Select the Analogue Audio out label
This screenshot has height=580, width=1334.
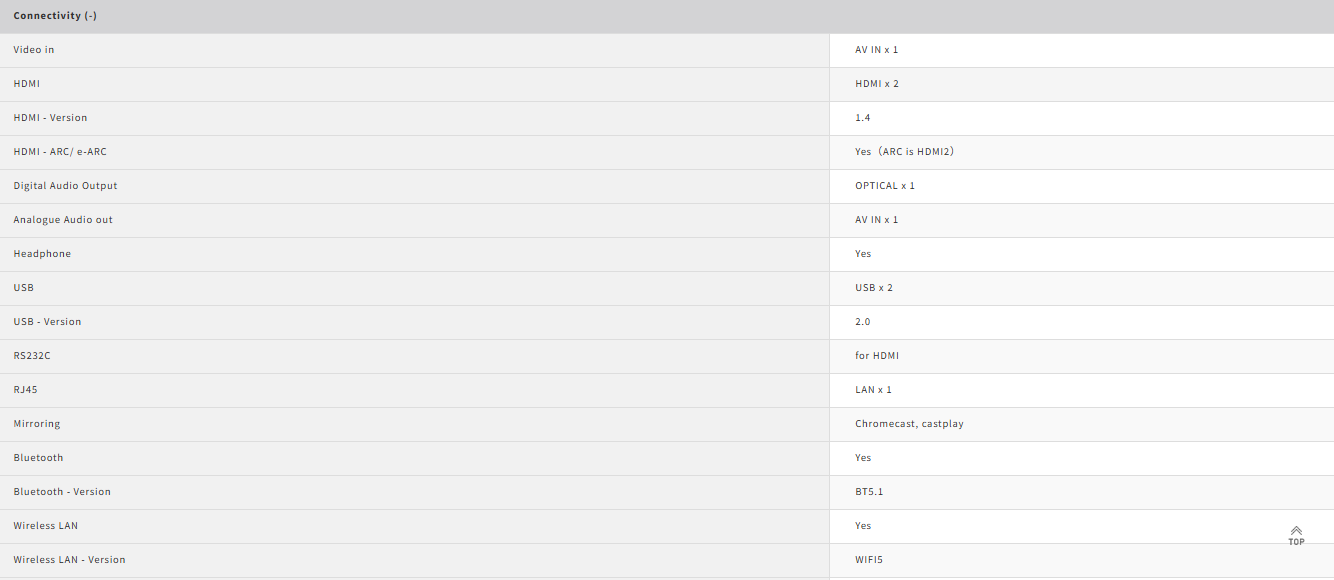coord(63,220)
